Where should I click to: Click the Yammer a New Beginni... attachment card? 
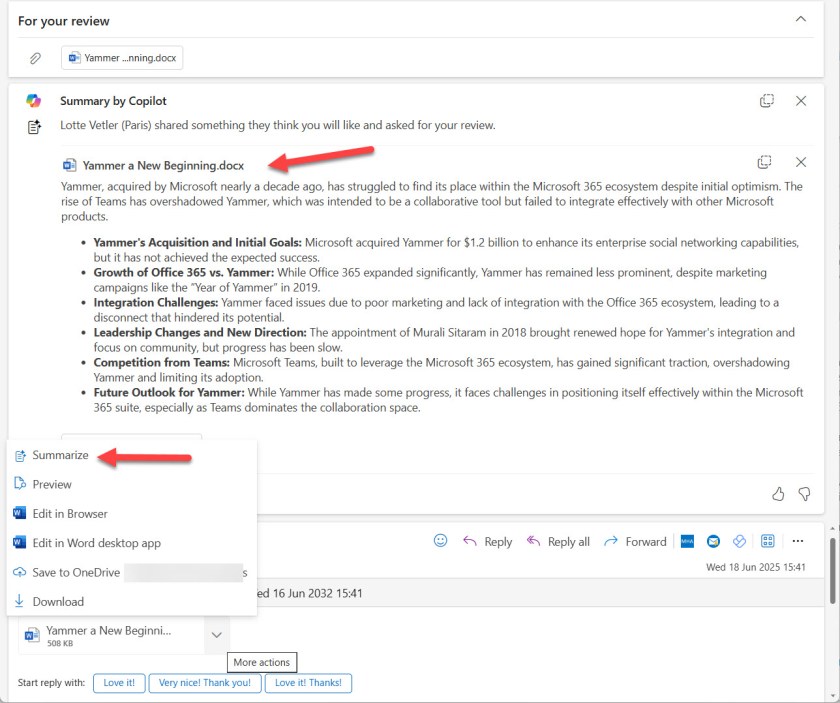coord(111,635)
